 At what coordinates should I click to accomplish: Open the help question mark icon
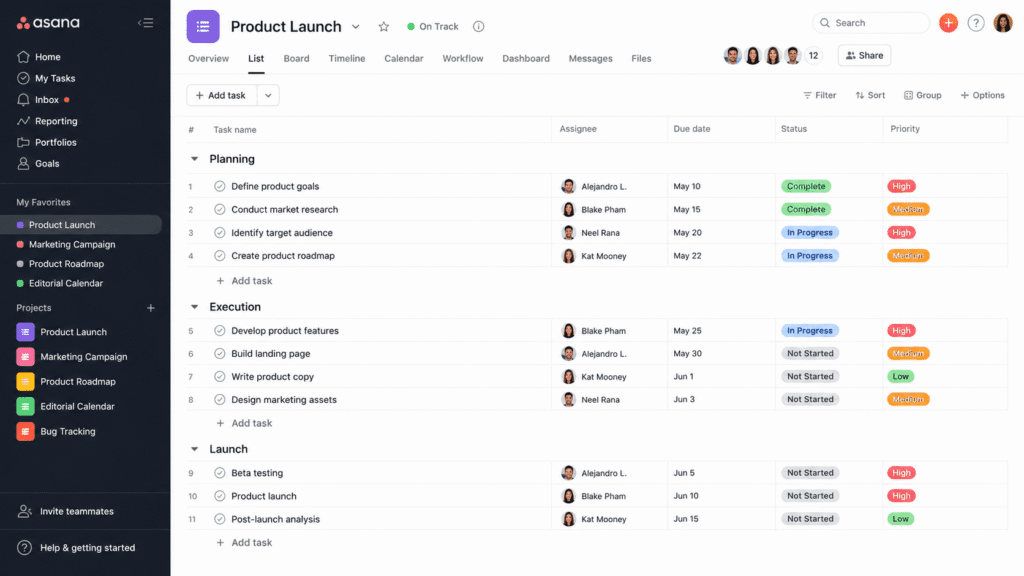coord(976,23)
